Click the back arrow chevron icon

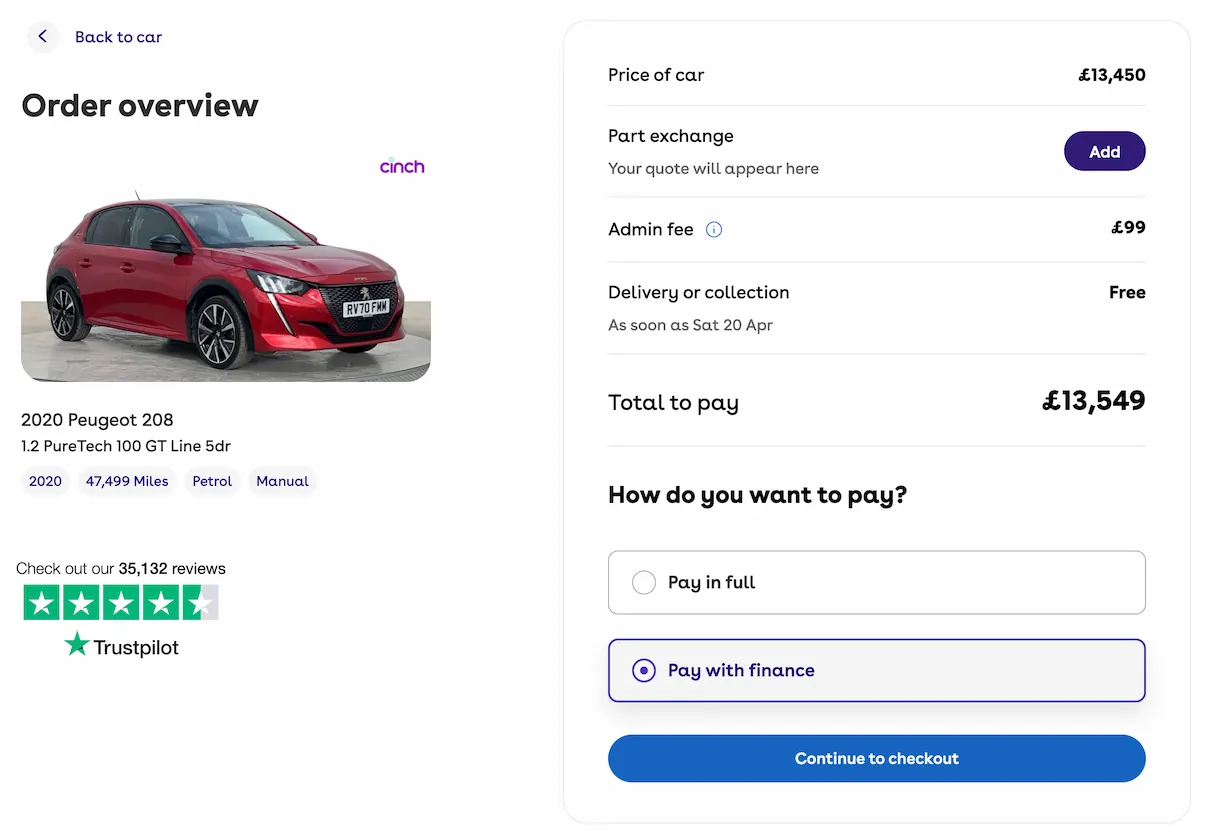(x=42, y=37)
